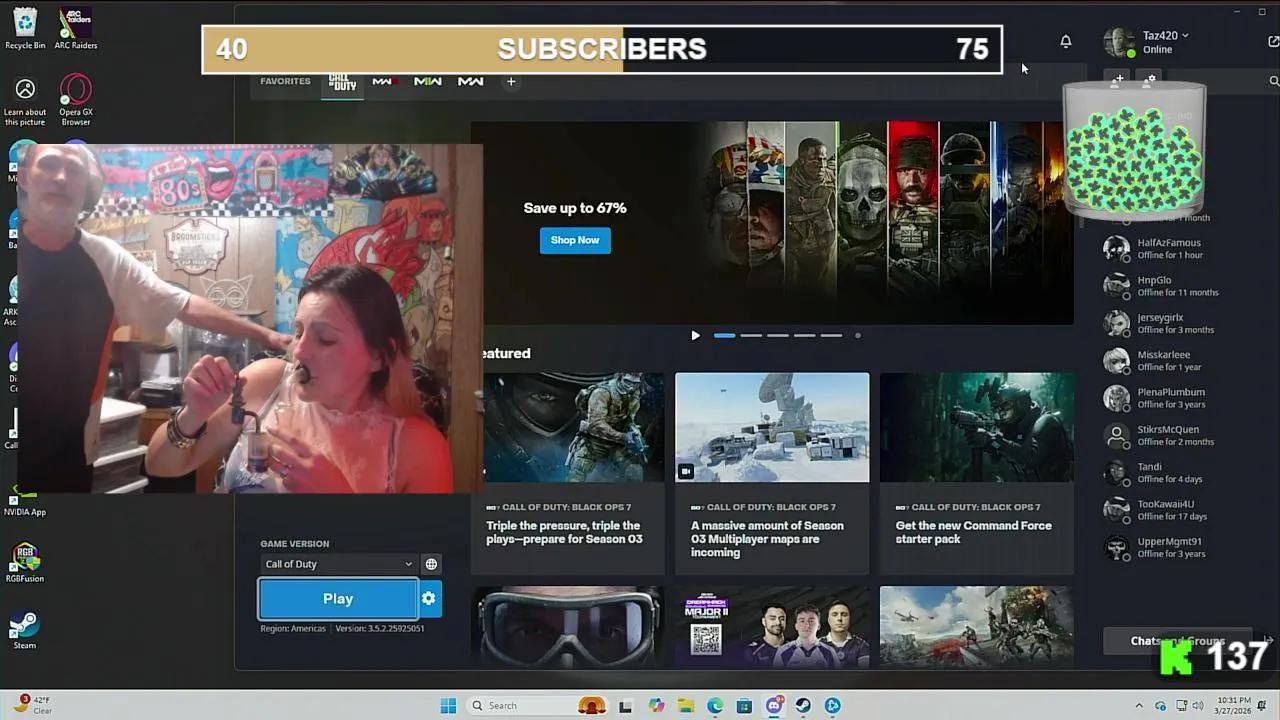Open the Call of Duty game tab
Image resolution: width=1280 pixels, height=720 pixels.
pyautogui.click(x=343, y=83)
